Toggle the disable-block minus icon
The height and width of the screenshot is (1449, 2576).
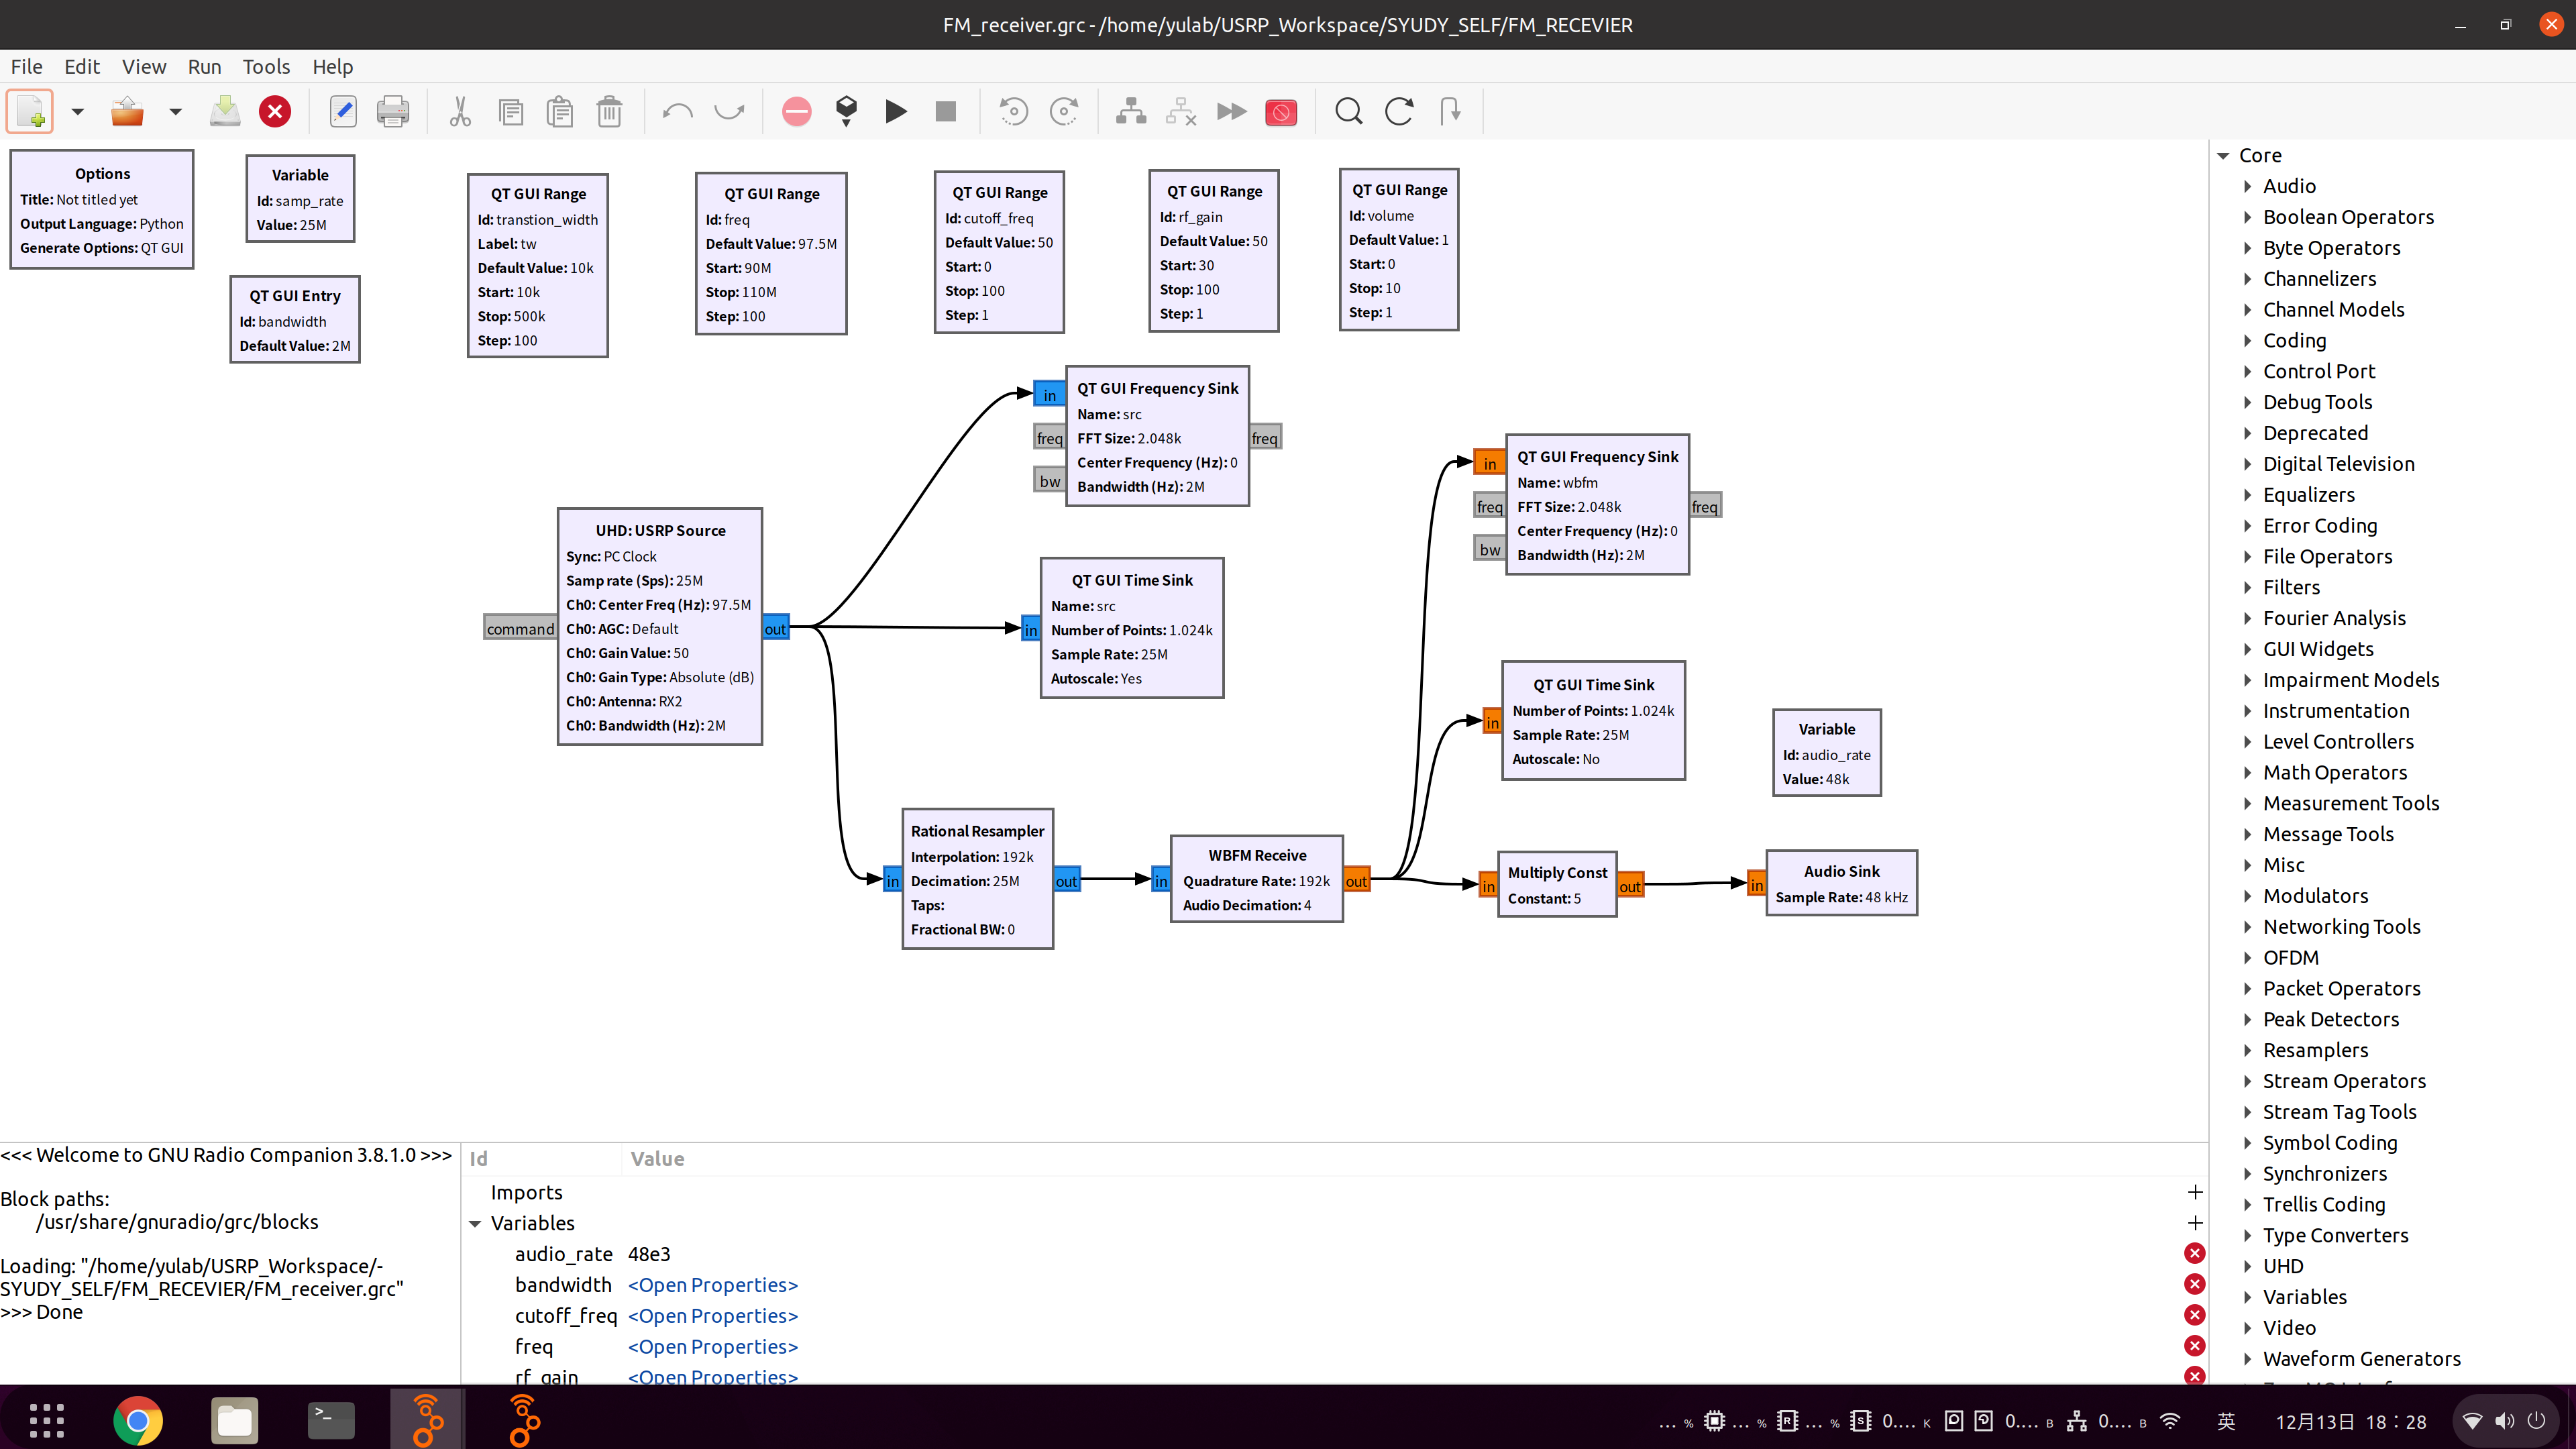(x=796, y=111)
